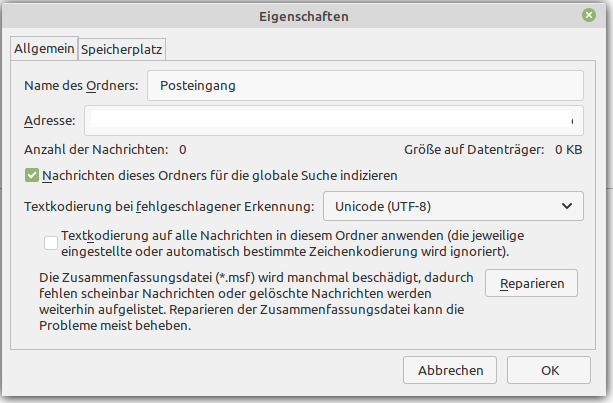Click the "Adresse:" label
This screenshot has height=403, width=613.
point(49,121)
